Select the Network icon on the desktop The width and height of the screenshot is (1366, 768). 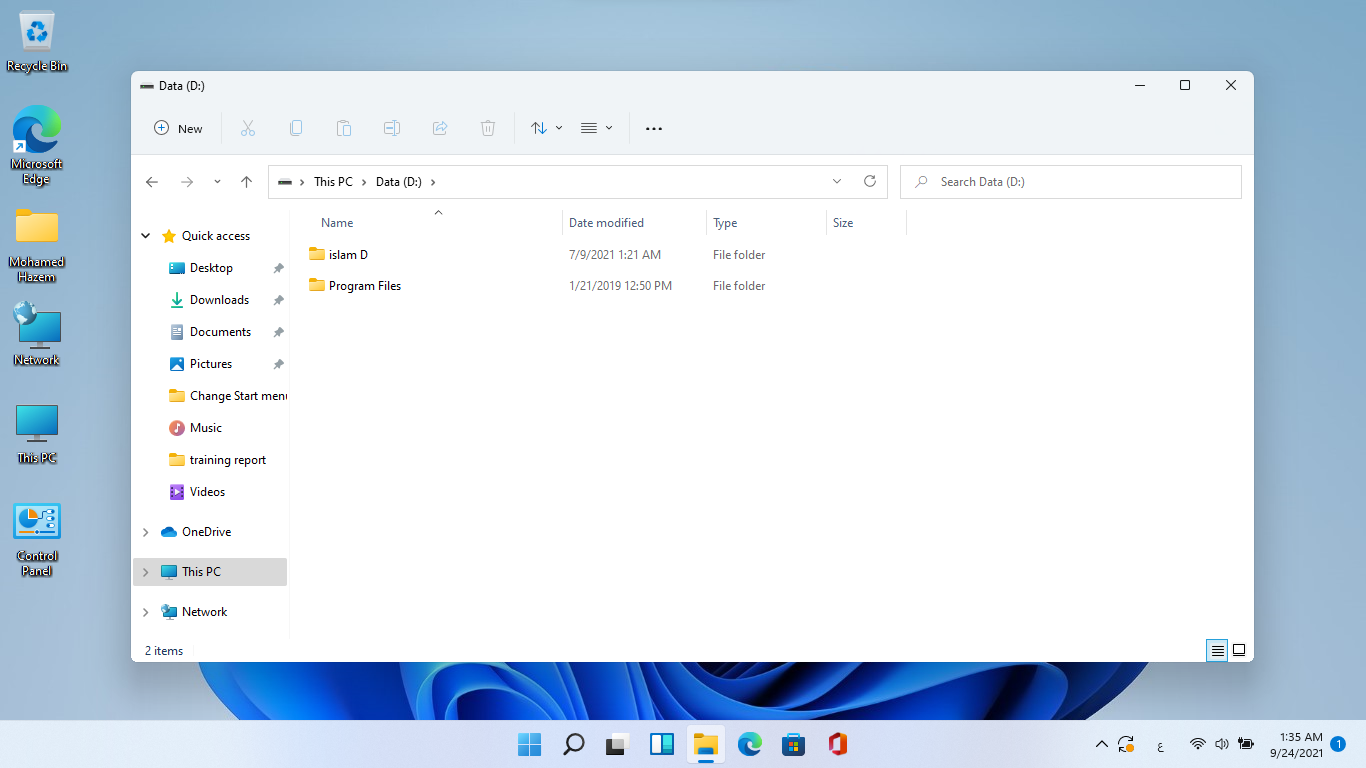[37, 334]
